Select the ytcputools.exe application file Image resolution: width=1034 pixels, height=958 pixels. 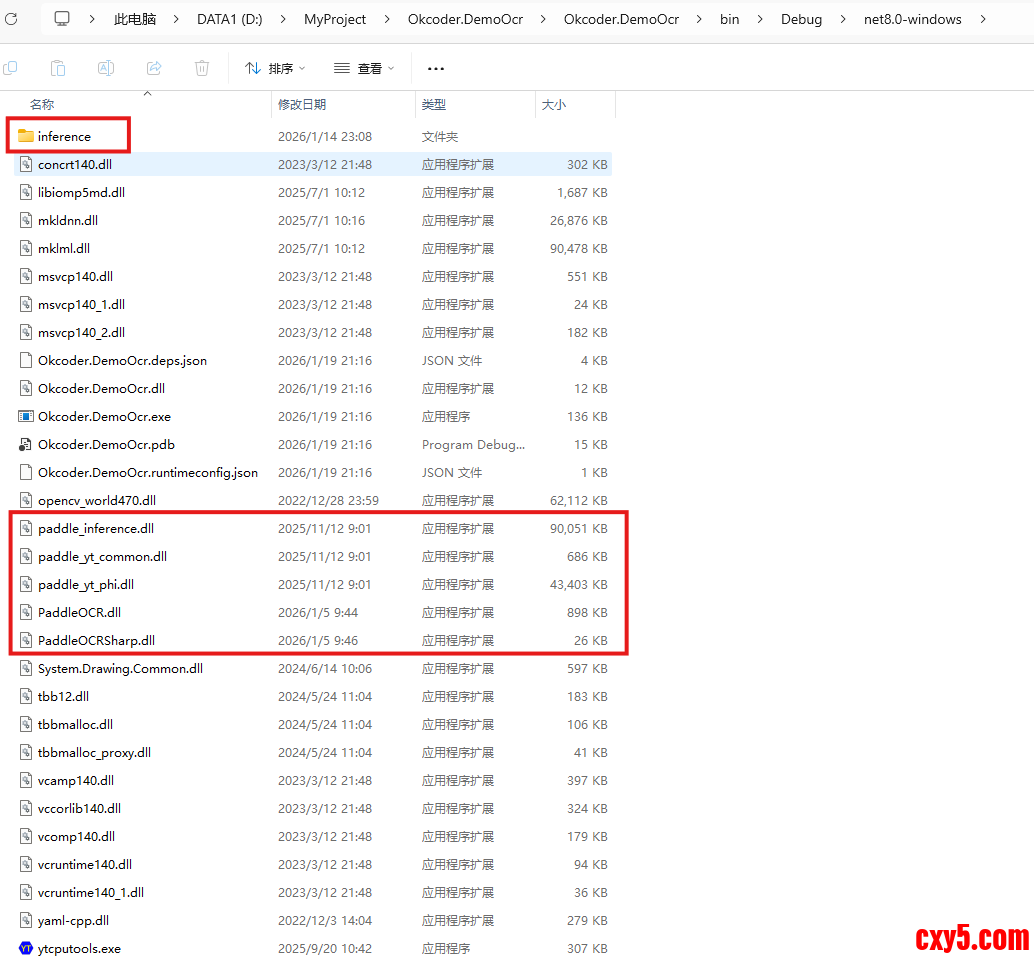click(x=79, y=948)
